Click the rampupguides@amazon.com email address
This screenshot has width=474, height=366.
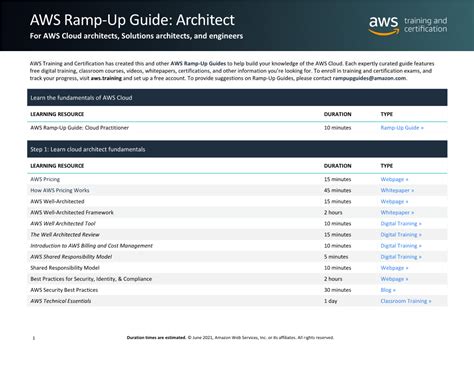[369, 78]
